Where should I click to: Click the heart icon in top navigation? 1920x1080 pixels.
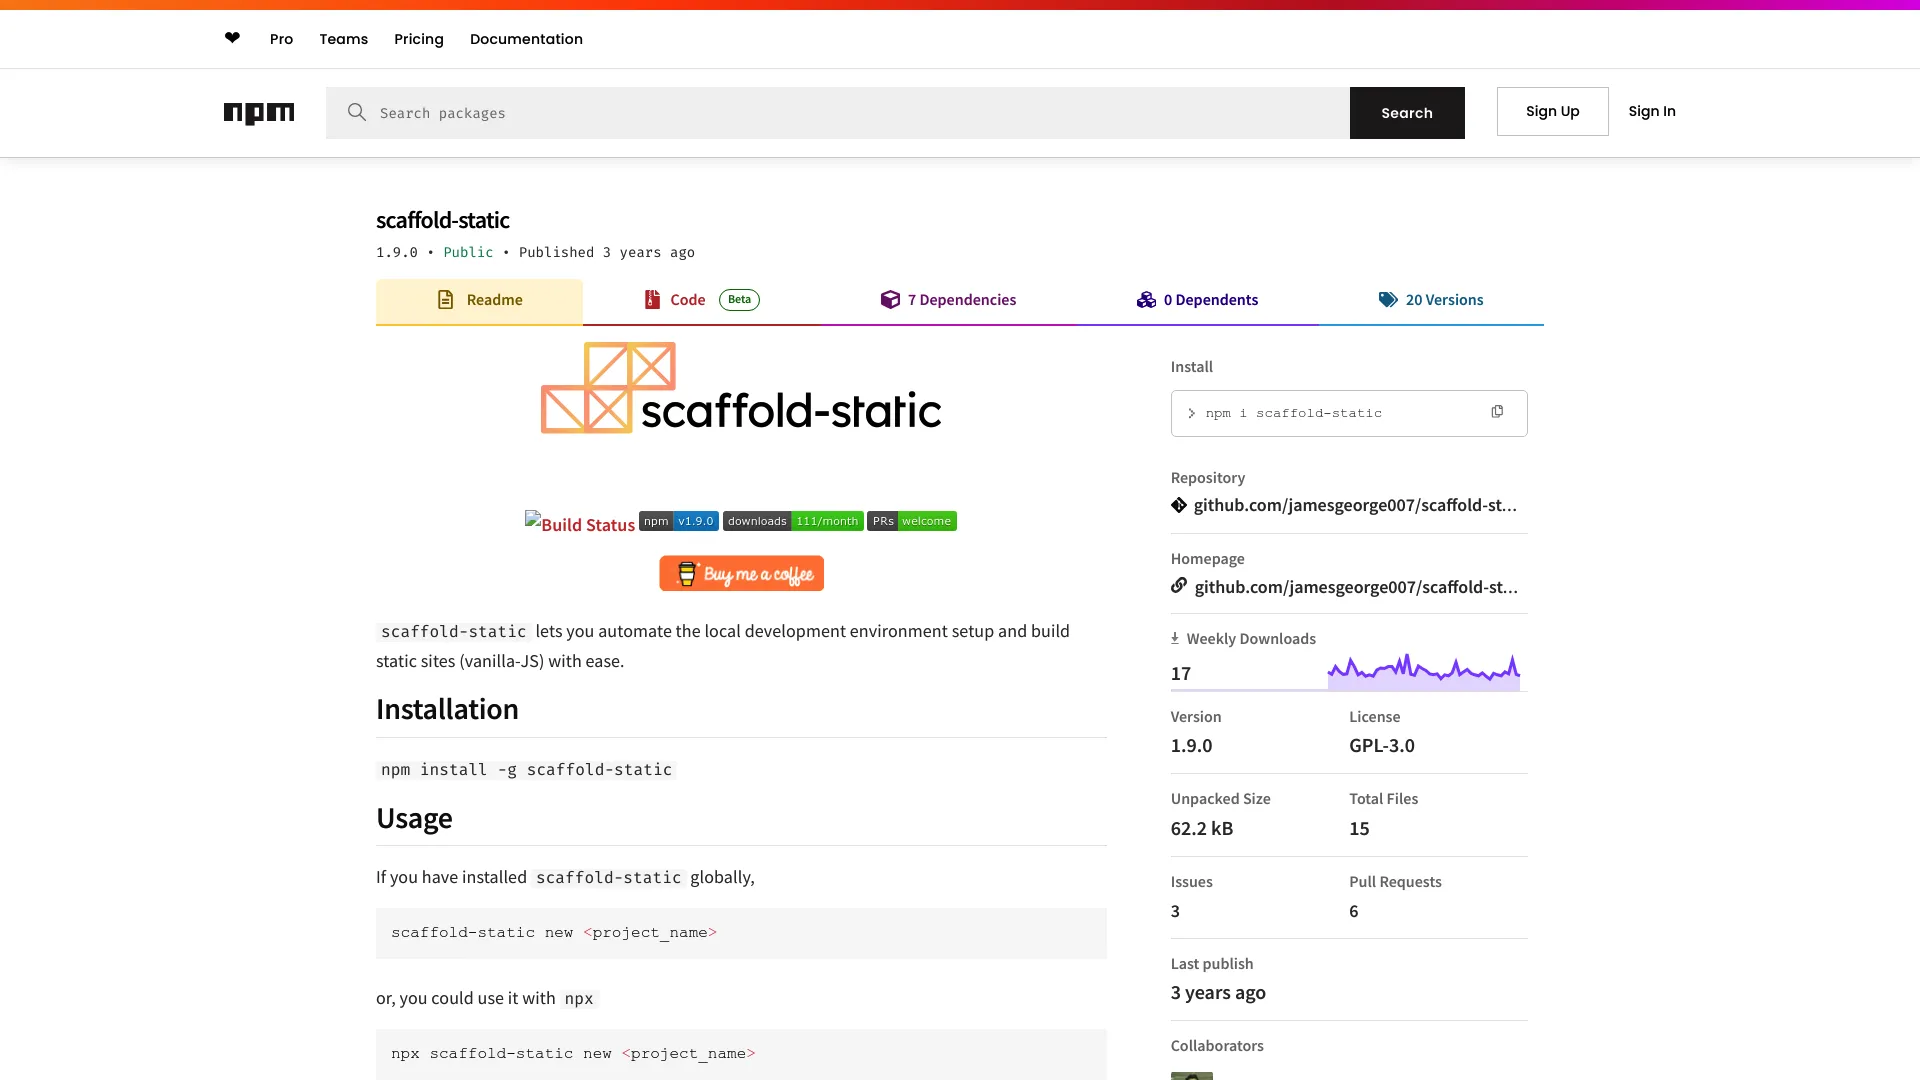(x=232, y=38)
